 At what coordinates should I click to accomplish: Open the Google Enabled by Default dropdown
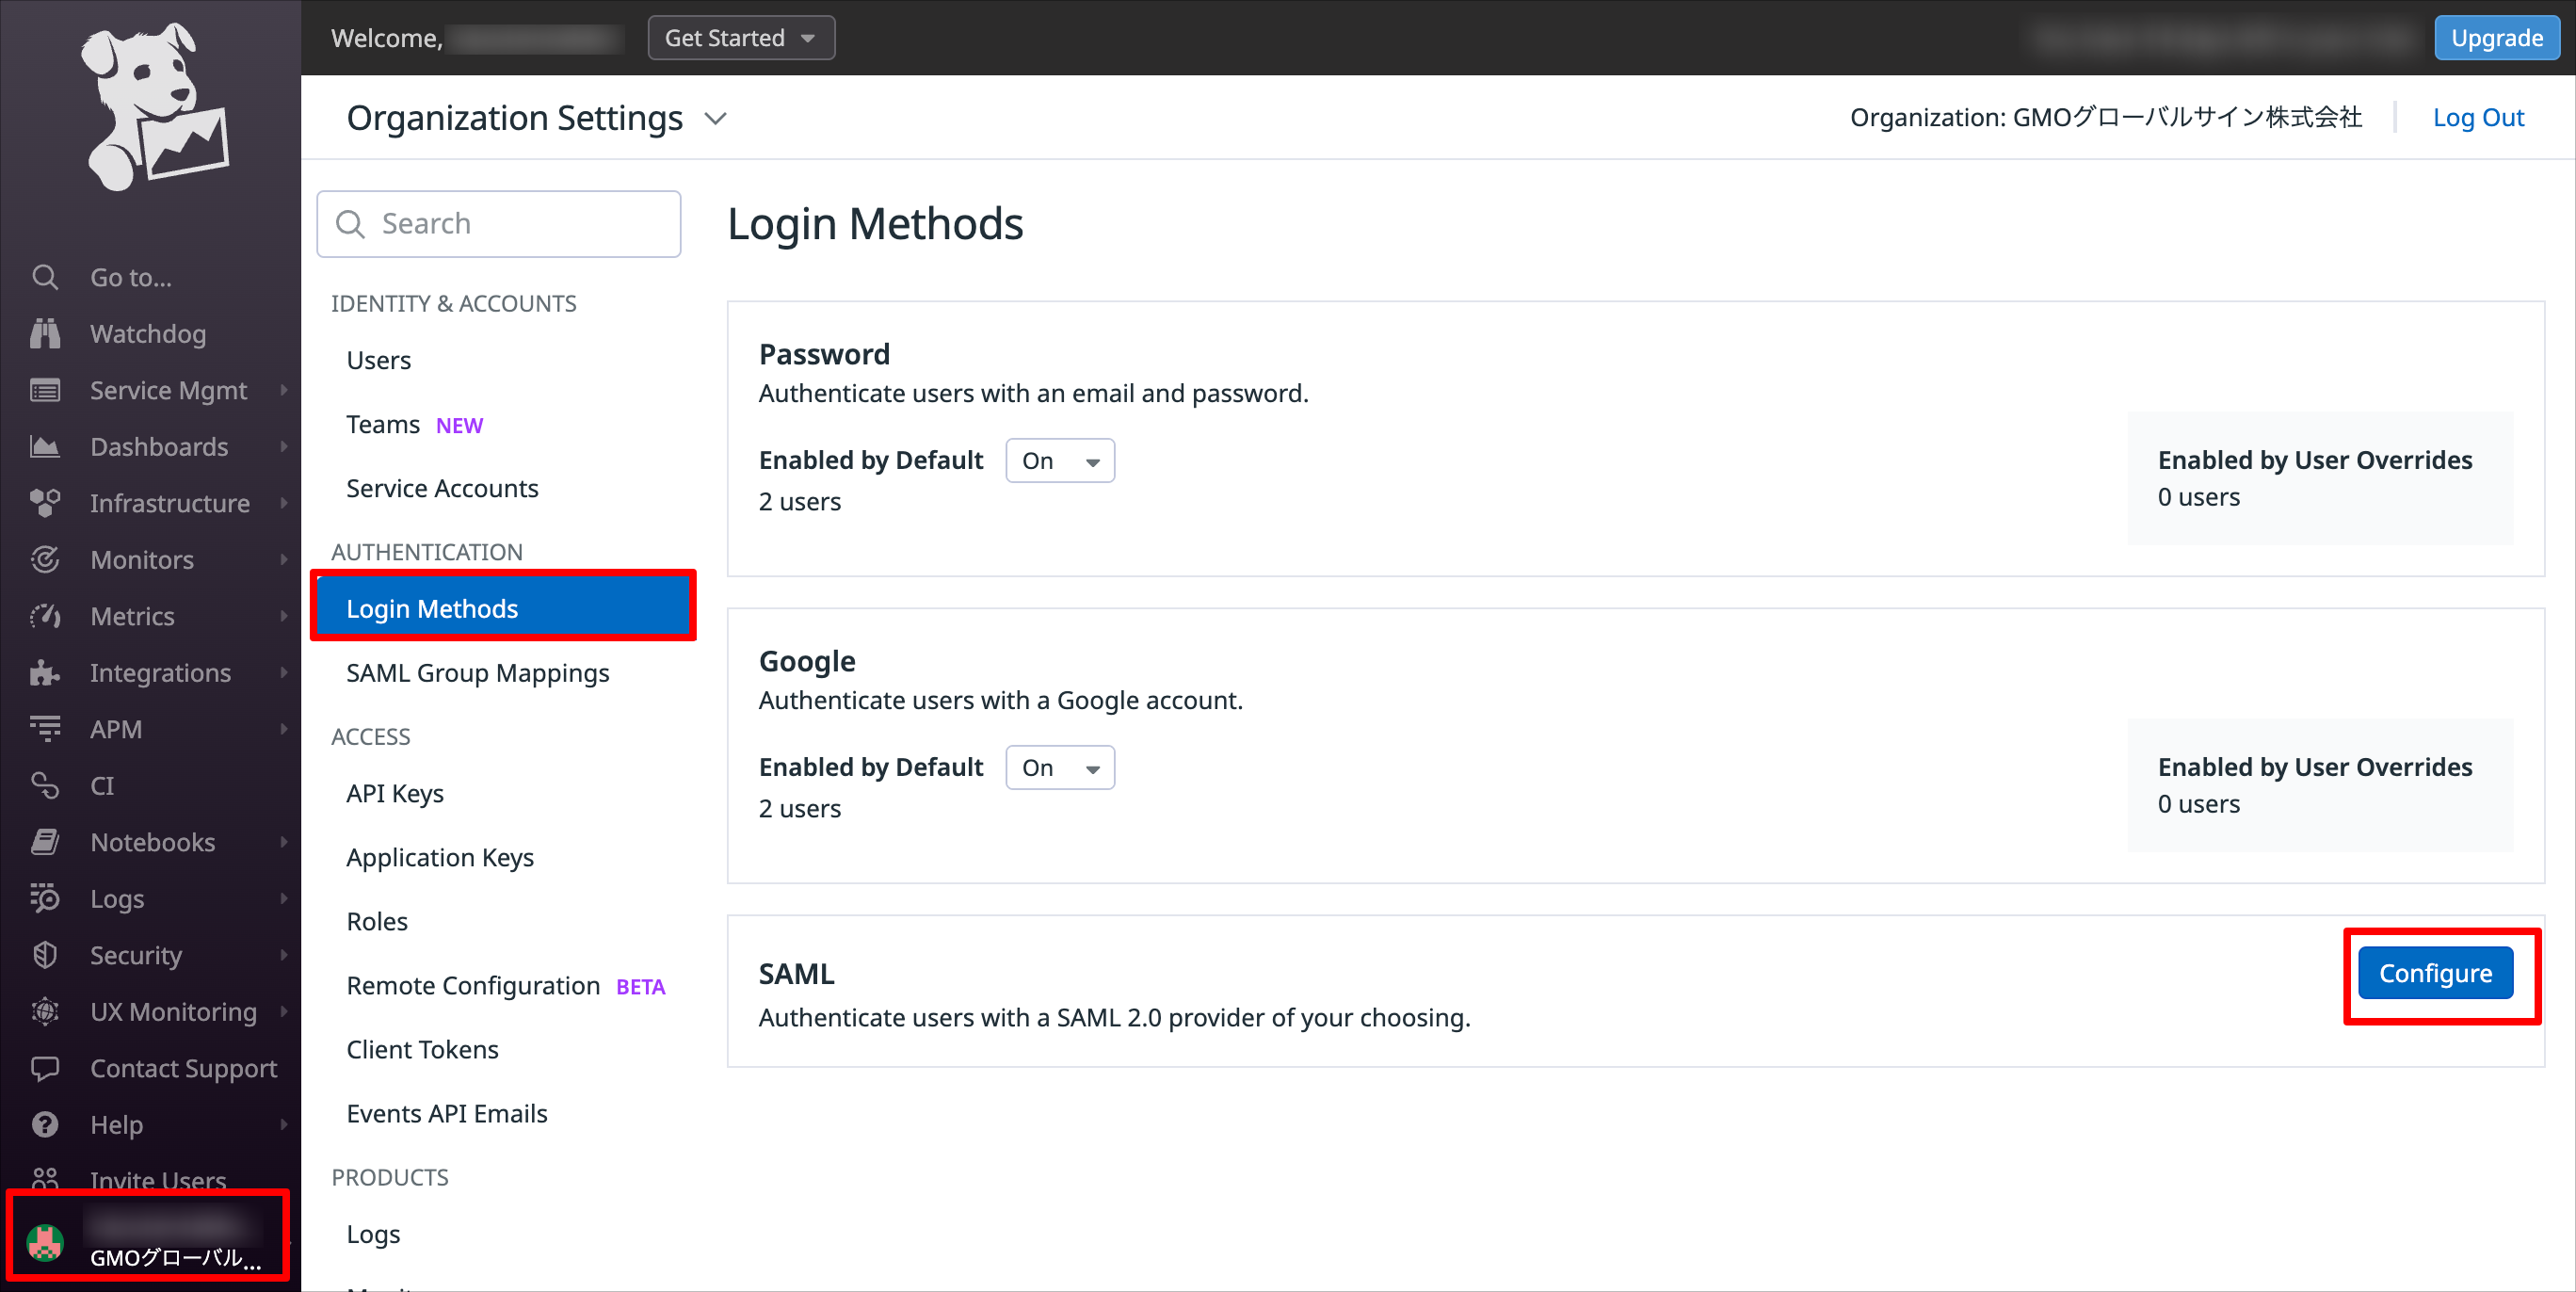click(x=1059, y=767)
